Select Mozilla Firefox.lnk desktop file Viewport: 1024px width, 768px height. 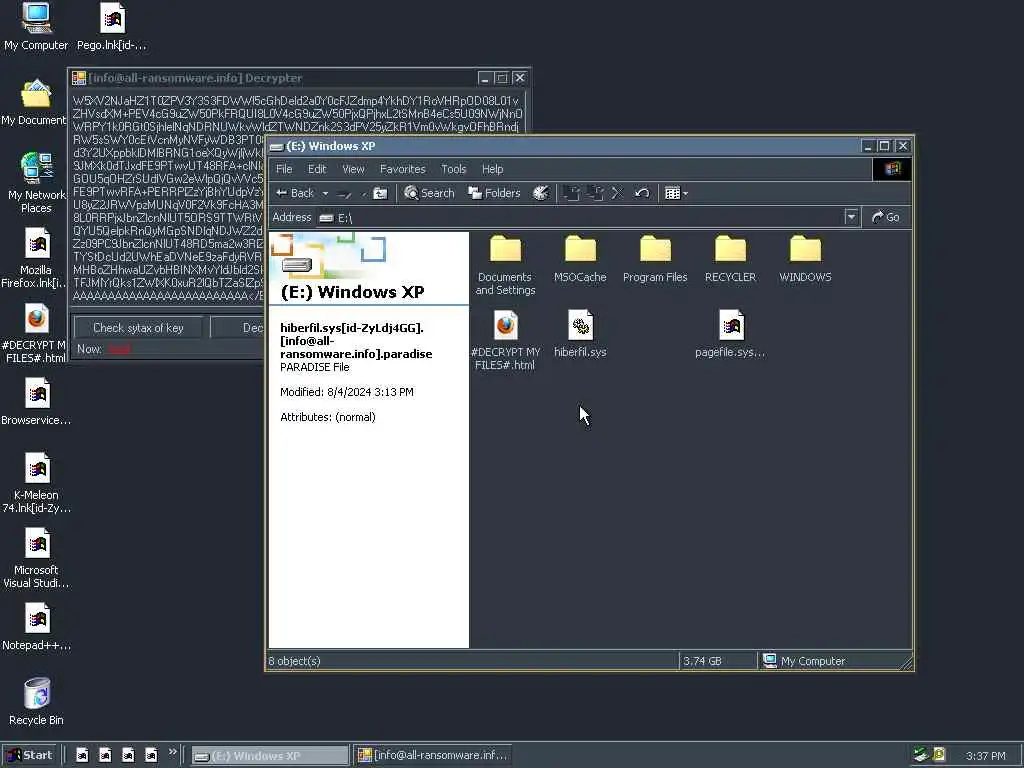pos(34,258)
